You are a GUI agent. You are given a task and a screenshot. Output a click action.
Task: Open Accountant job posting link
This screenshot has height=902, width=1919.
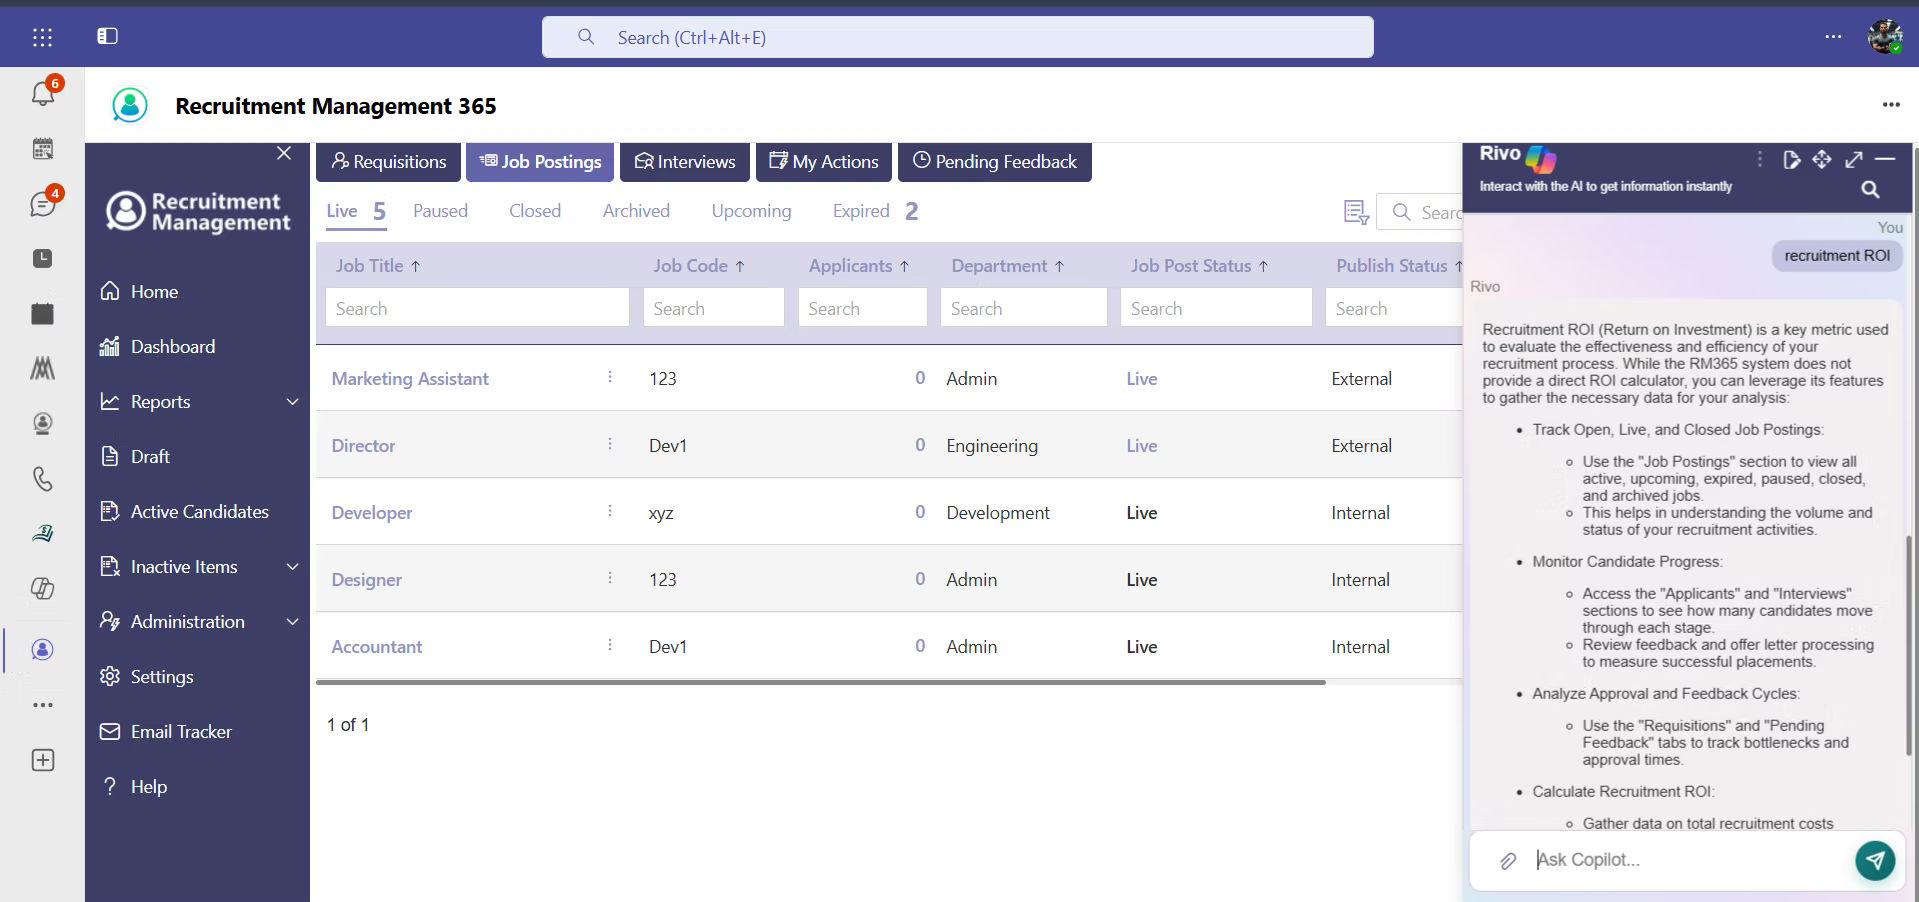(377, 647)
